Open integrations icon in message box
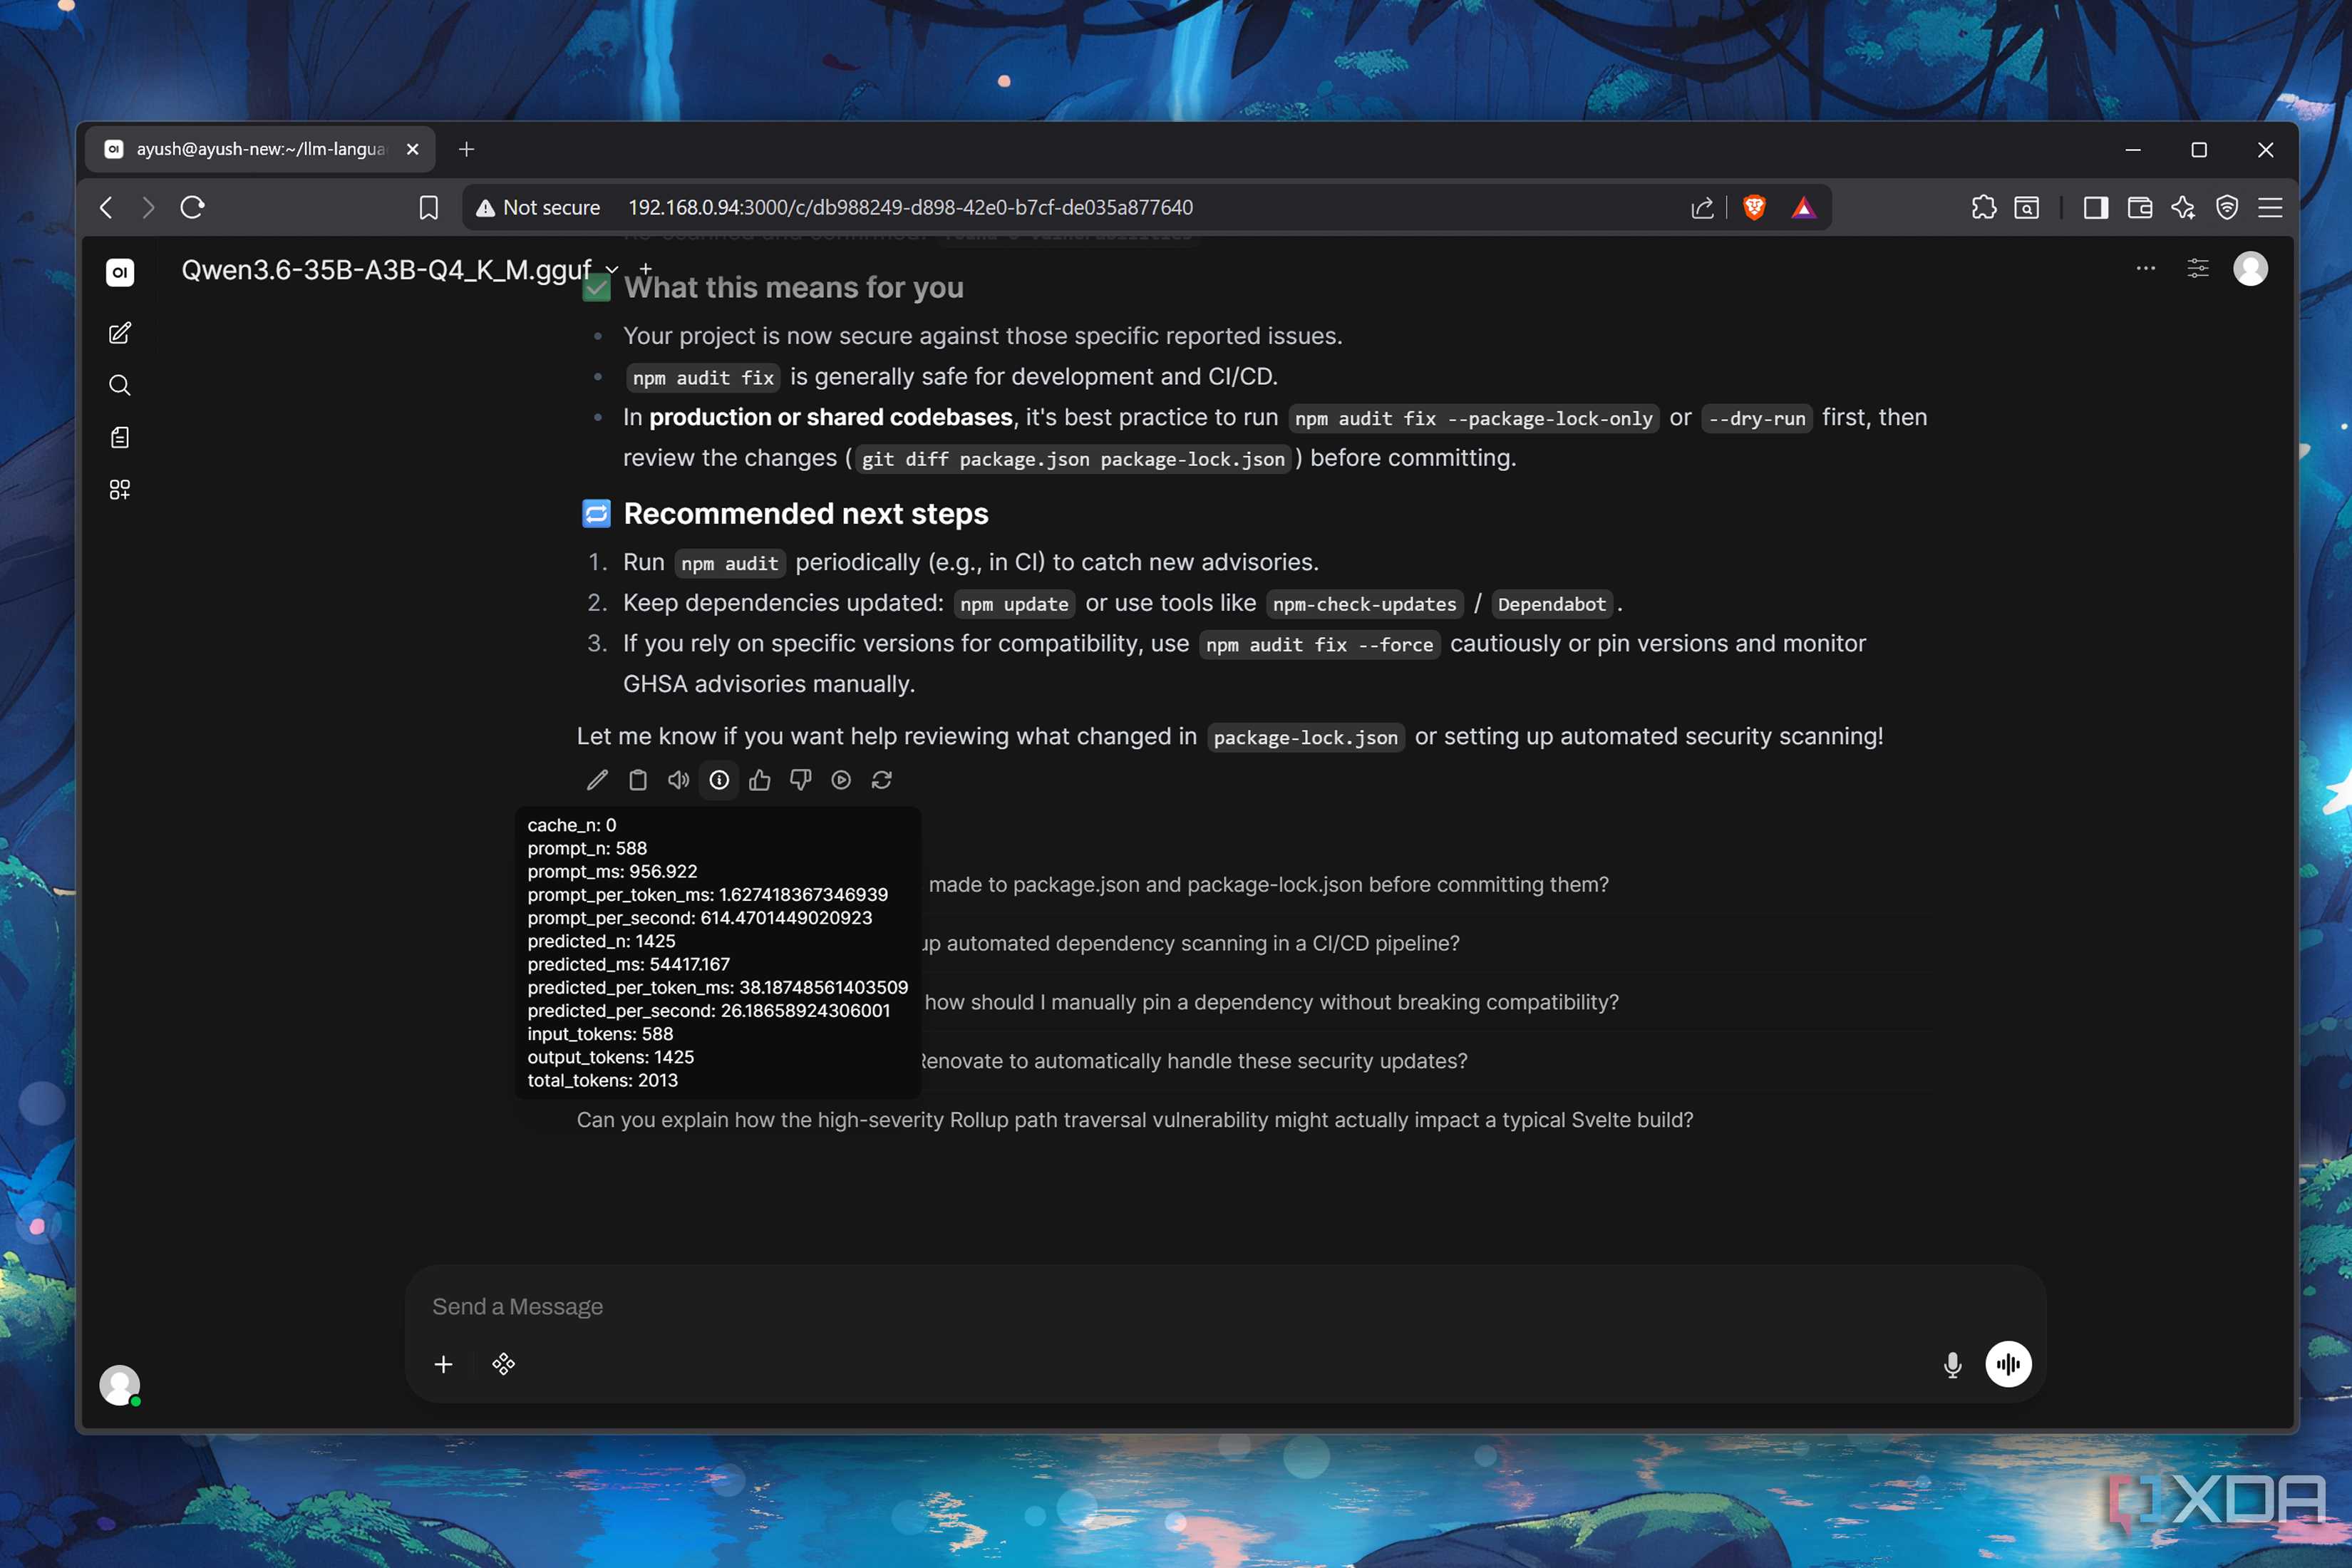2352x1568 pixels. click(503, 1364)
